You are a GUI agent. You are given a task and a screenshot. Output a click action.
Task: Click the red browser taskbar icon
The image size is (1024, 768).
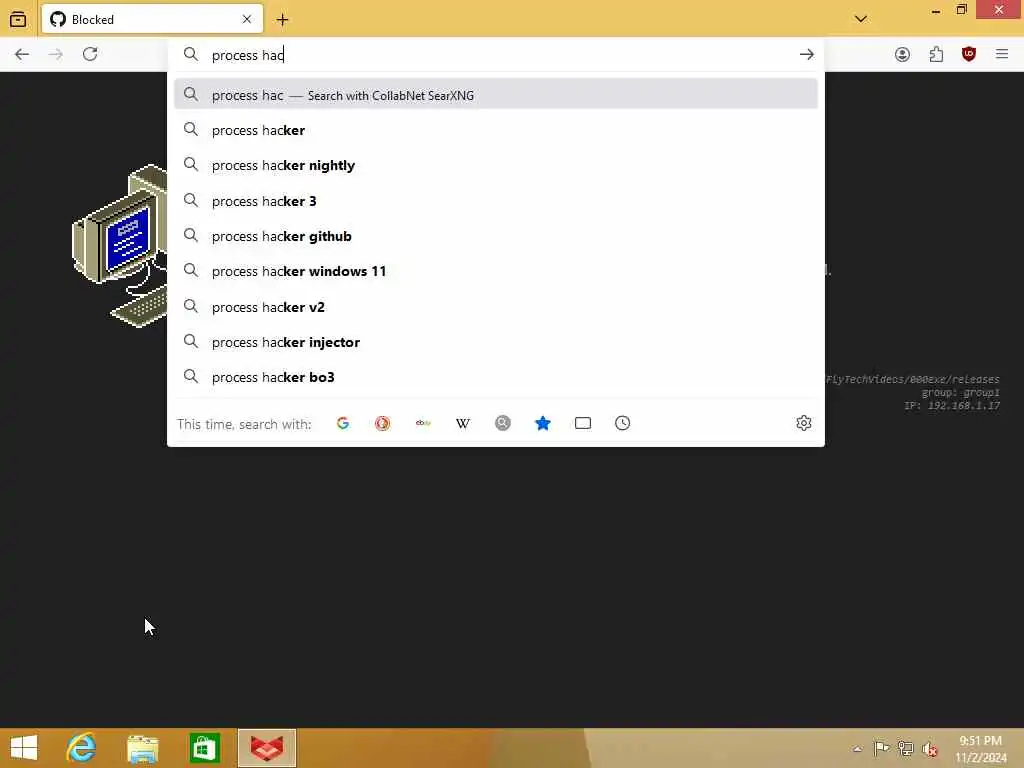(x=266, y=748)
